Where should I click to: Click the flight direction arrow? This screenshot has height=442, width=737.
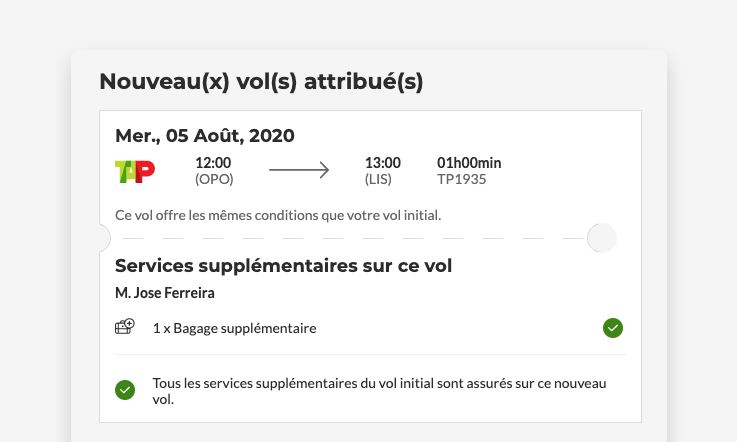click(299, 171)
